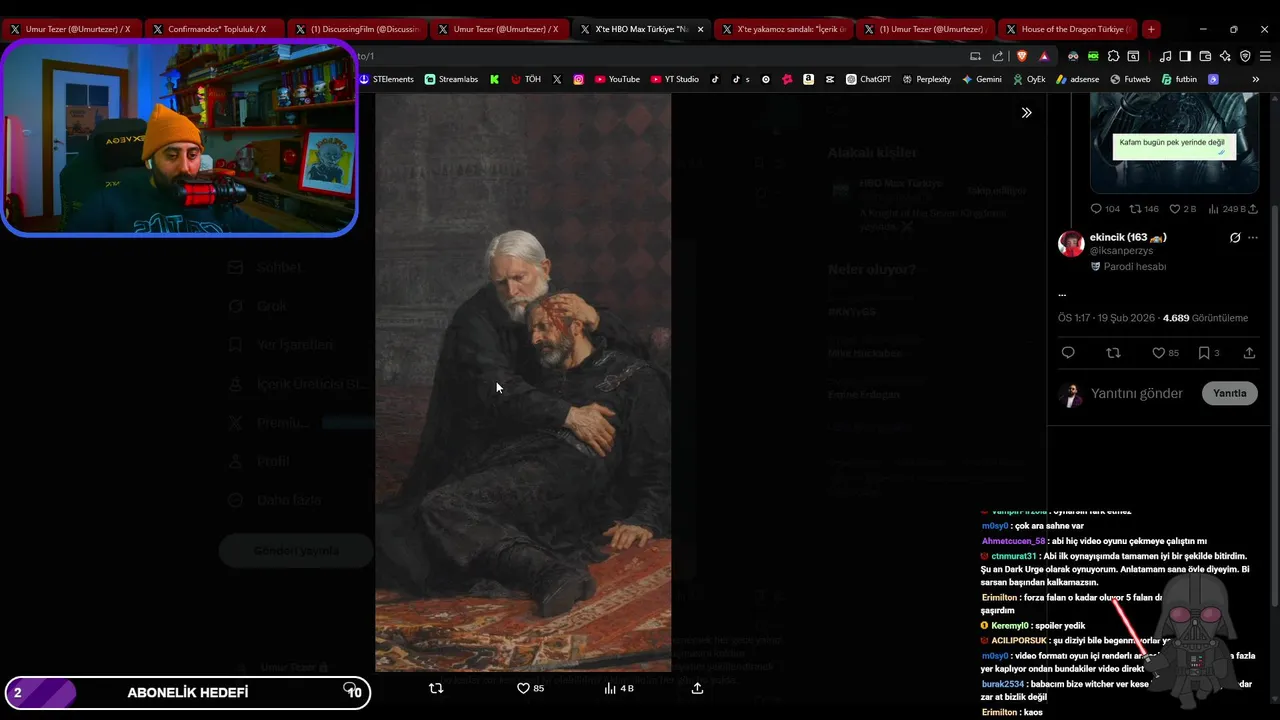Image resolution: width=1280 pixels, height=720 pixels.
Task: Open YT Studio bookmark
Action: tap(675, 79)
